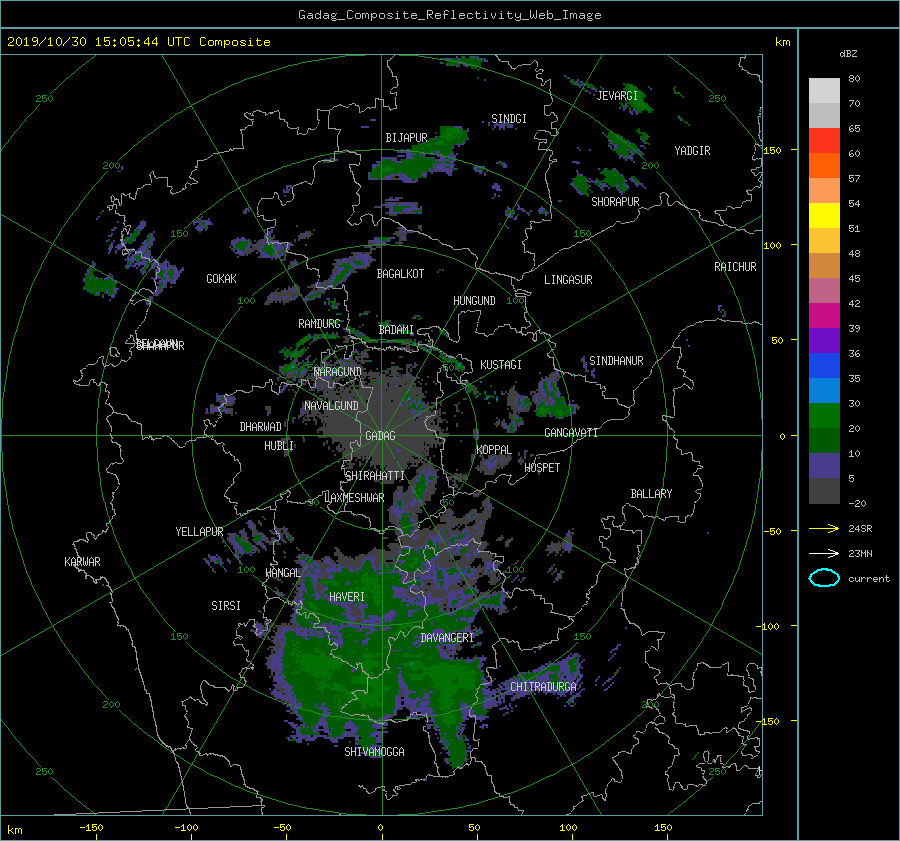900x841 pixels.
Task: Click the RAICHUR city label
Action: pyautogui.click(x=735, y=267)
